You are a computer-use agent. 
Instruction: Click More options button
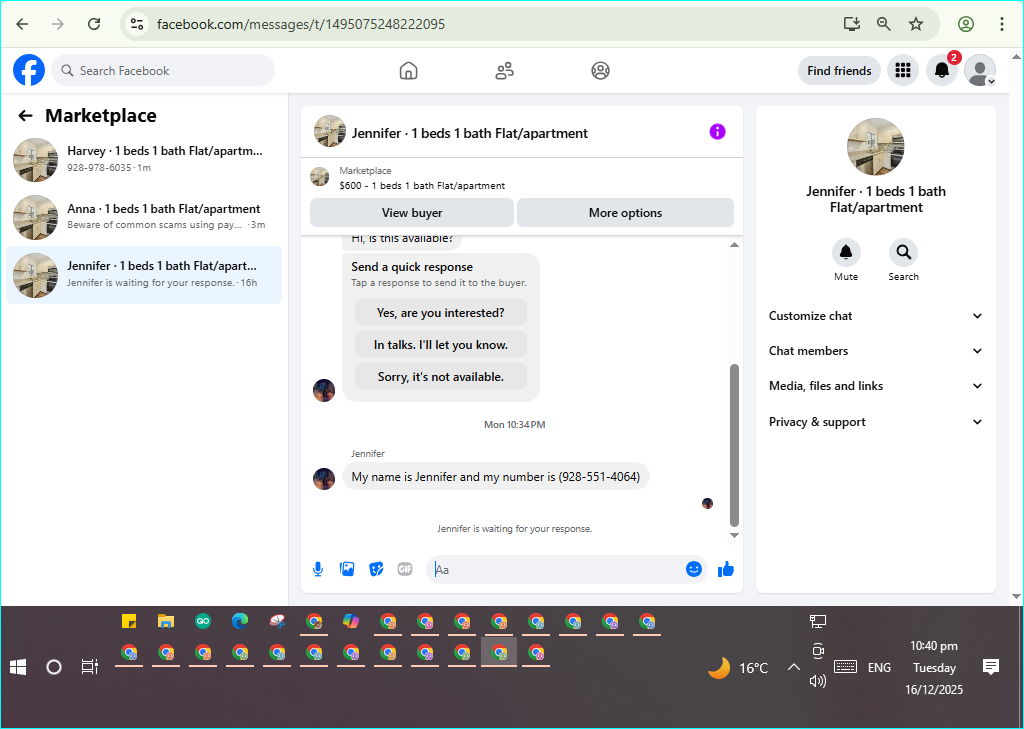click(x=625, y=213)
